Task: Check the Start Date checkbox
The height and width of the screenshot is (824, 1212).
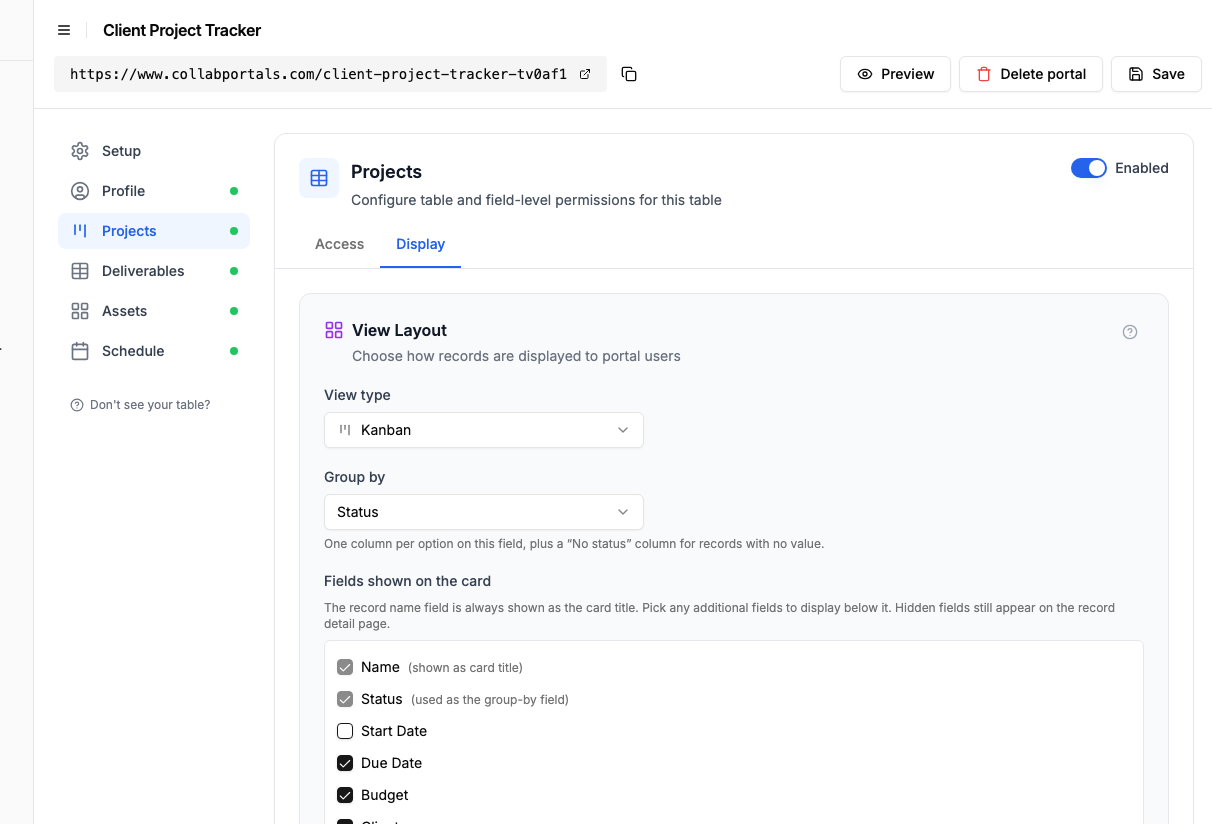Action: tap(345, 731)
